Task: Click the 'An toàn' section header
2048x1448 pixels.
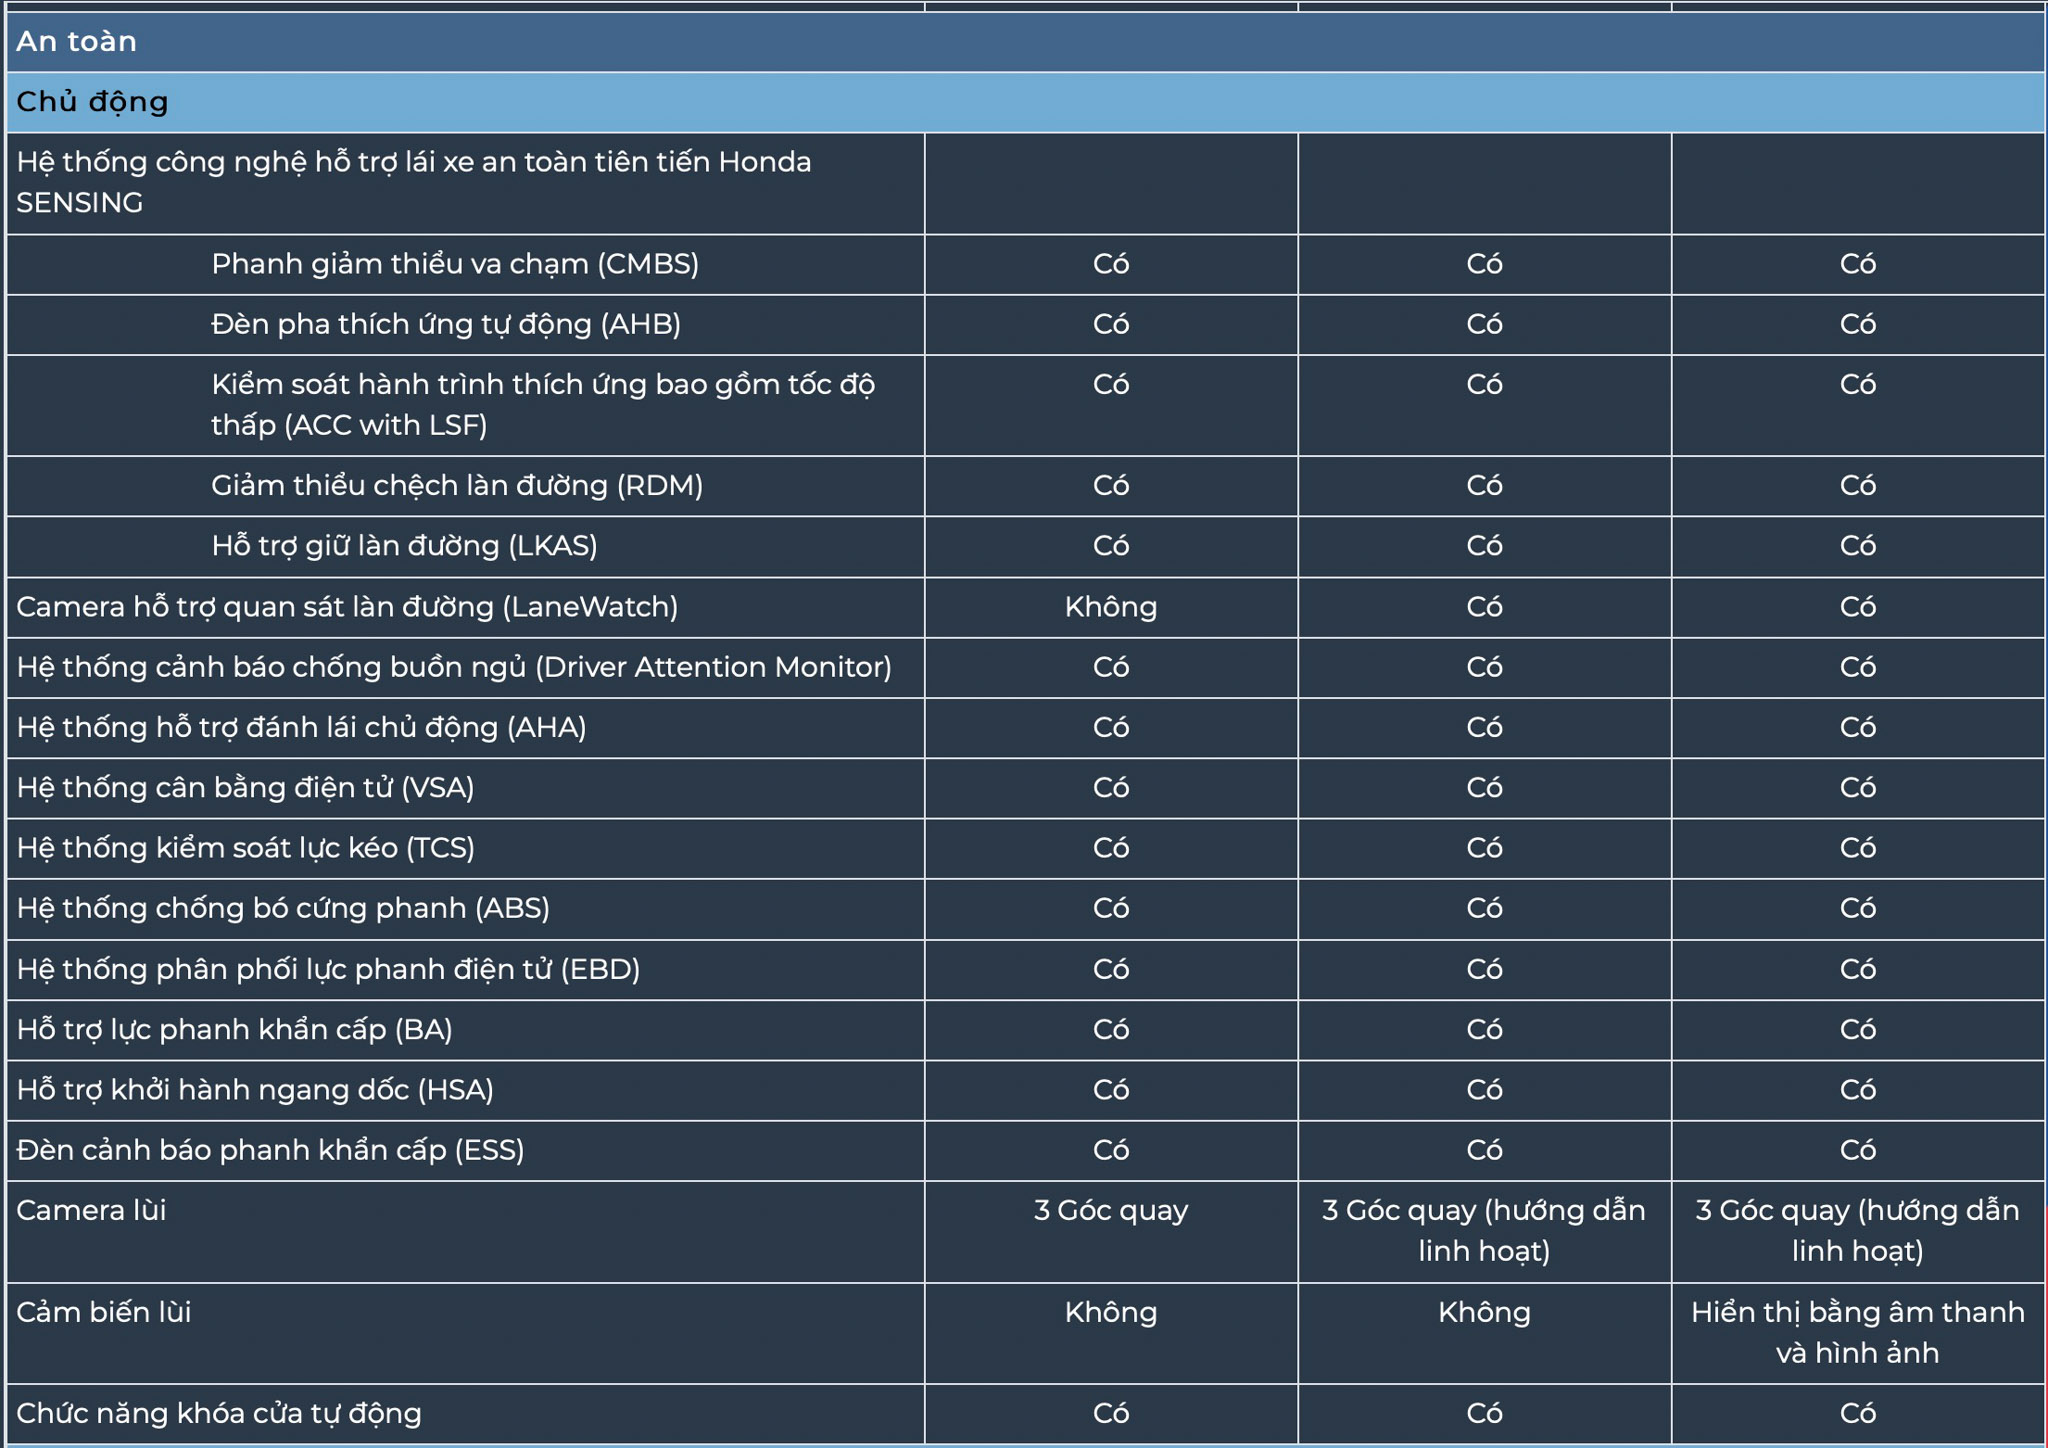Action: (x=77, y=42)
